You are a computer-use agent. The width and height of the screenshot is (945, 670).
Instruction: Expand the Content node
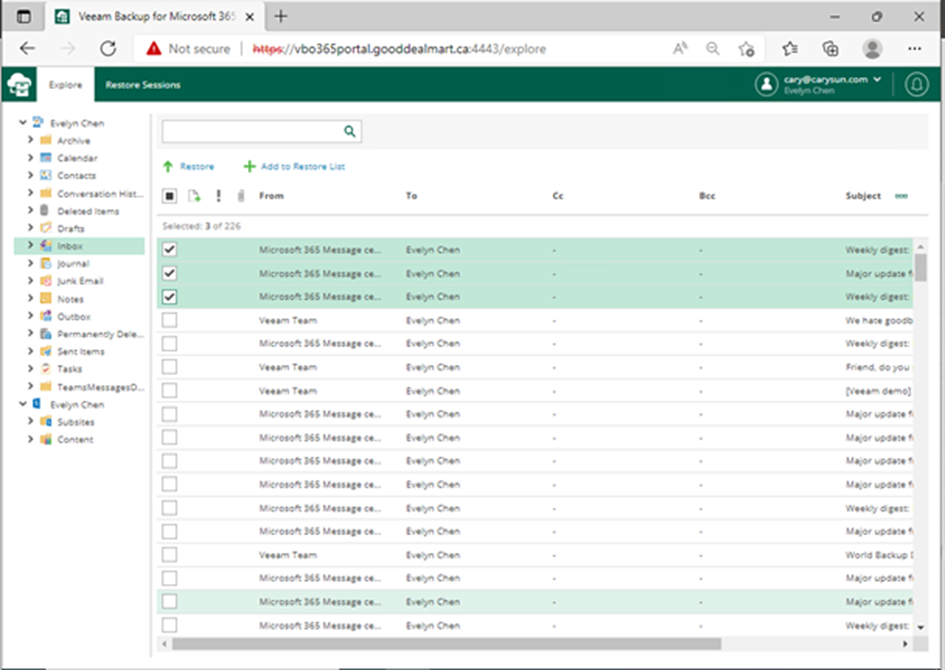click(x=30, y=439)
